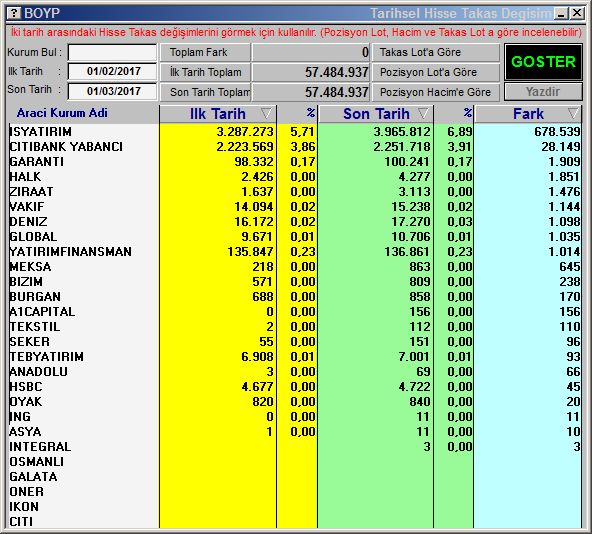The image size is (592, 534).
Task: Sort by Son Tarih column arrow
Action: [424, 113]
